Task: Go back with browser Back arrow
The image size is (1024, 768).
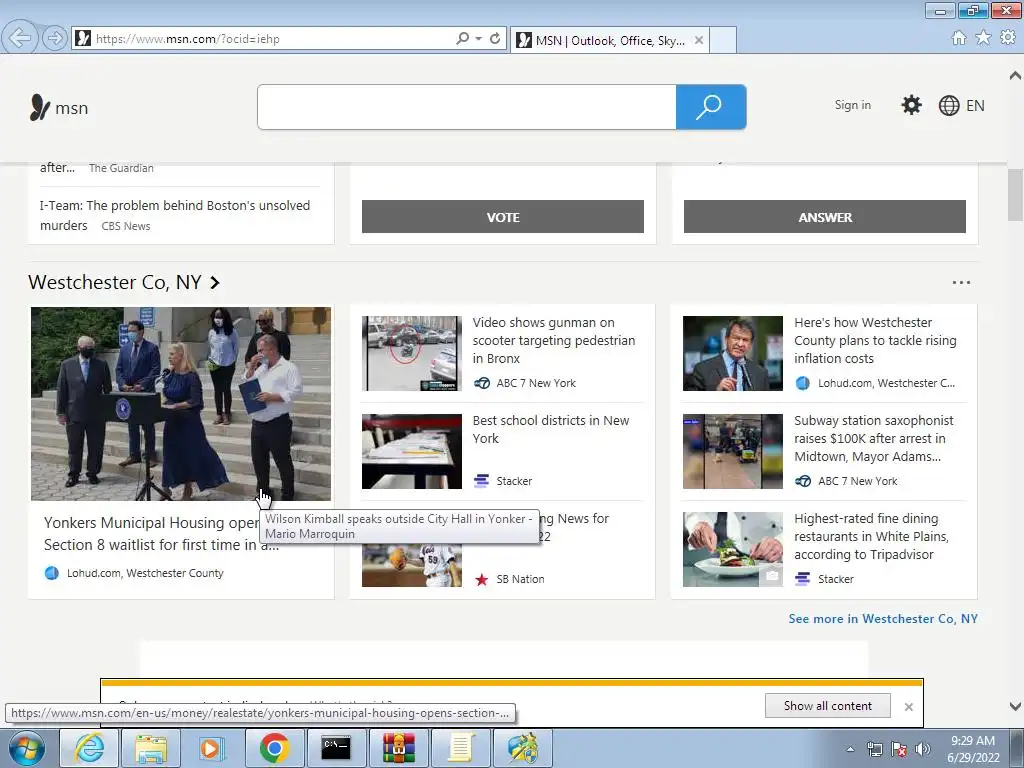Action: 20,38
